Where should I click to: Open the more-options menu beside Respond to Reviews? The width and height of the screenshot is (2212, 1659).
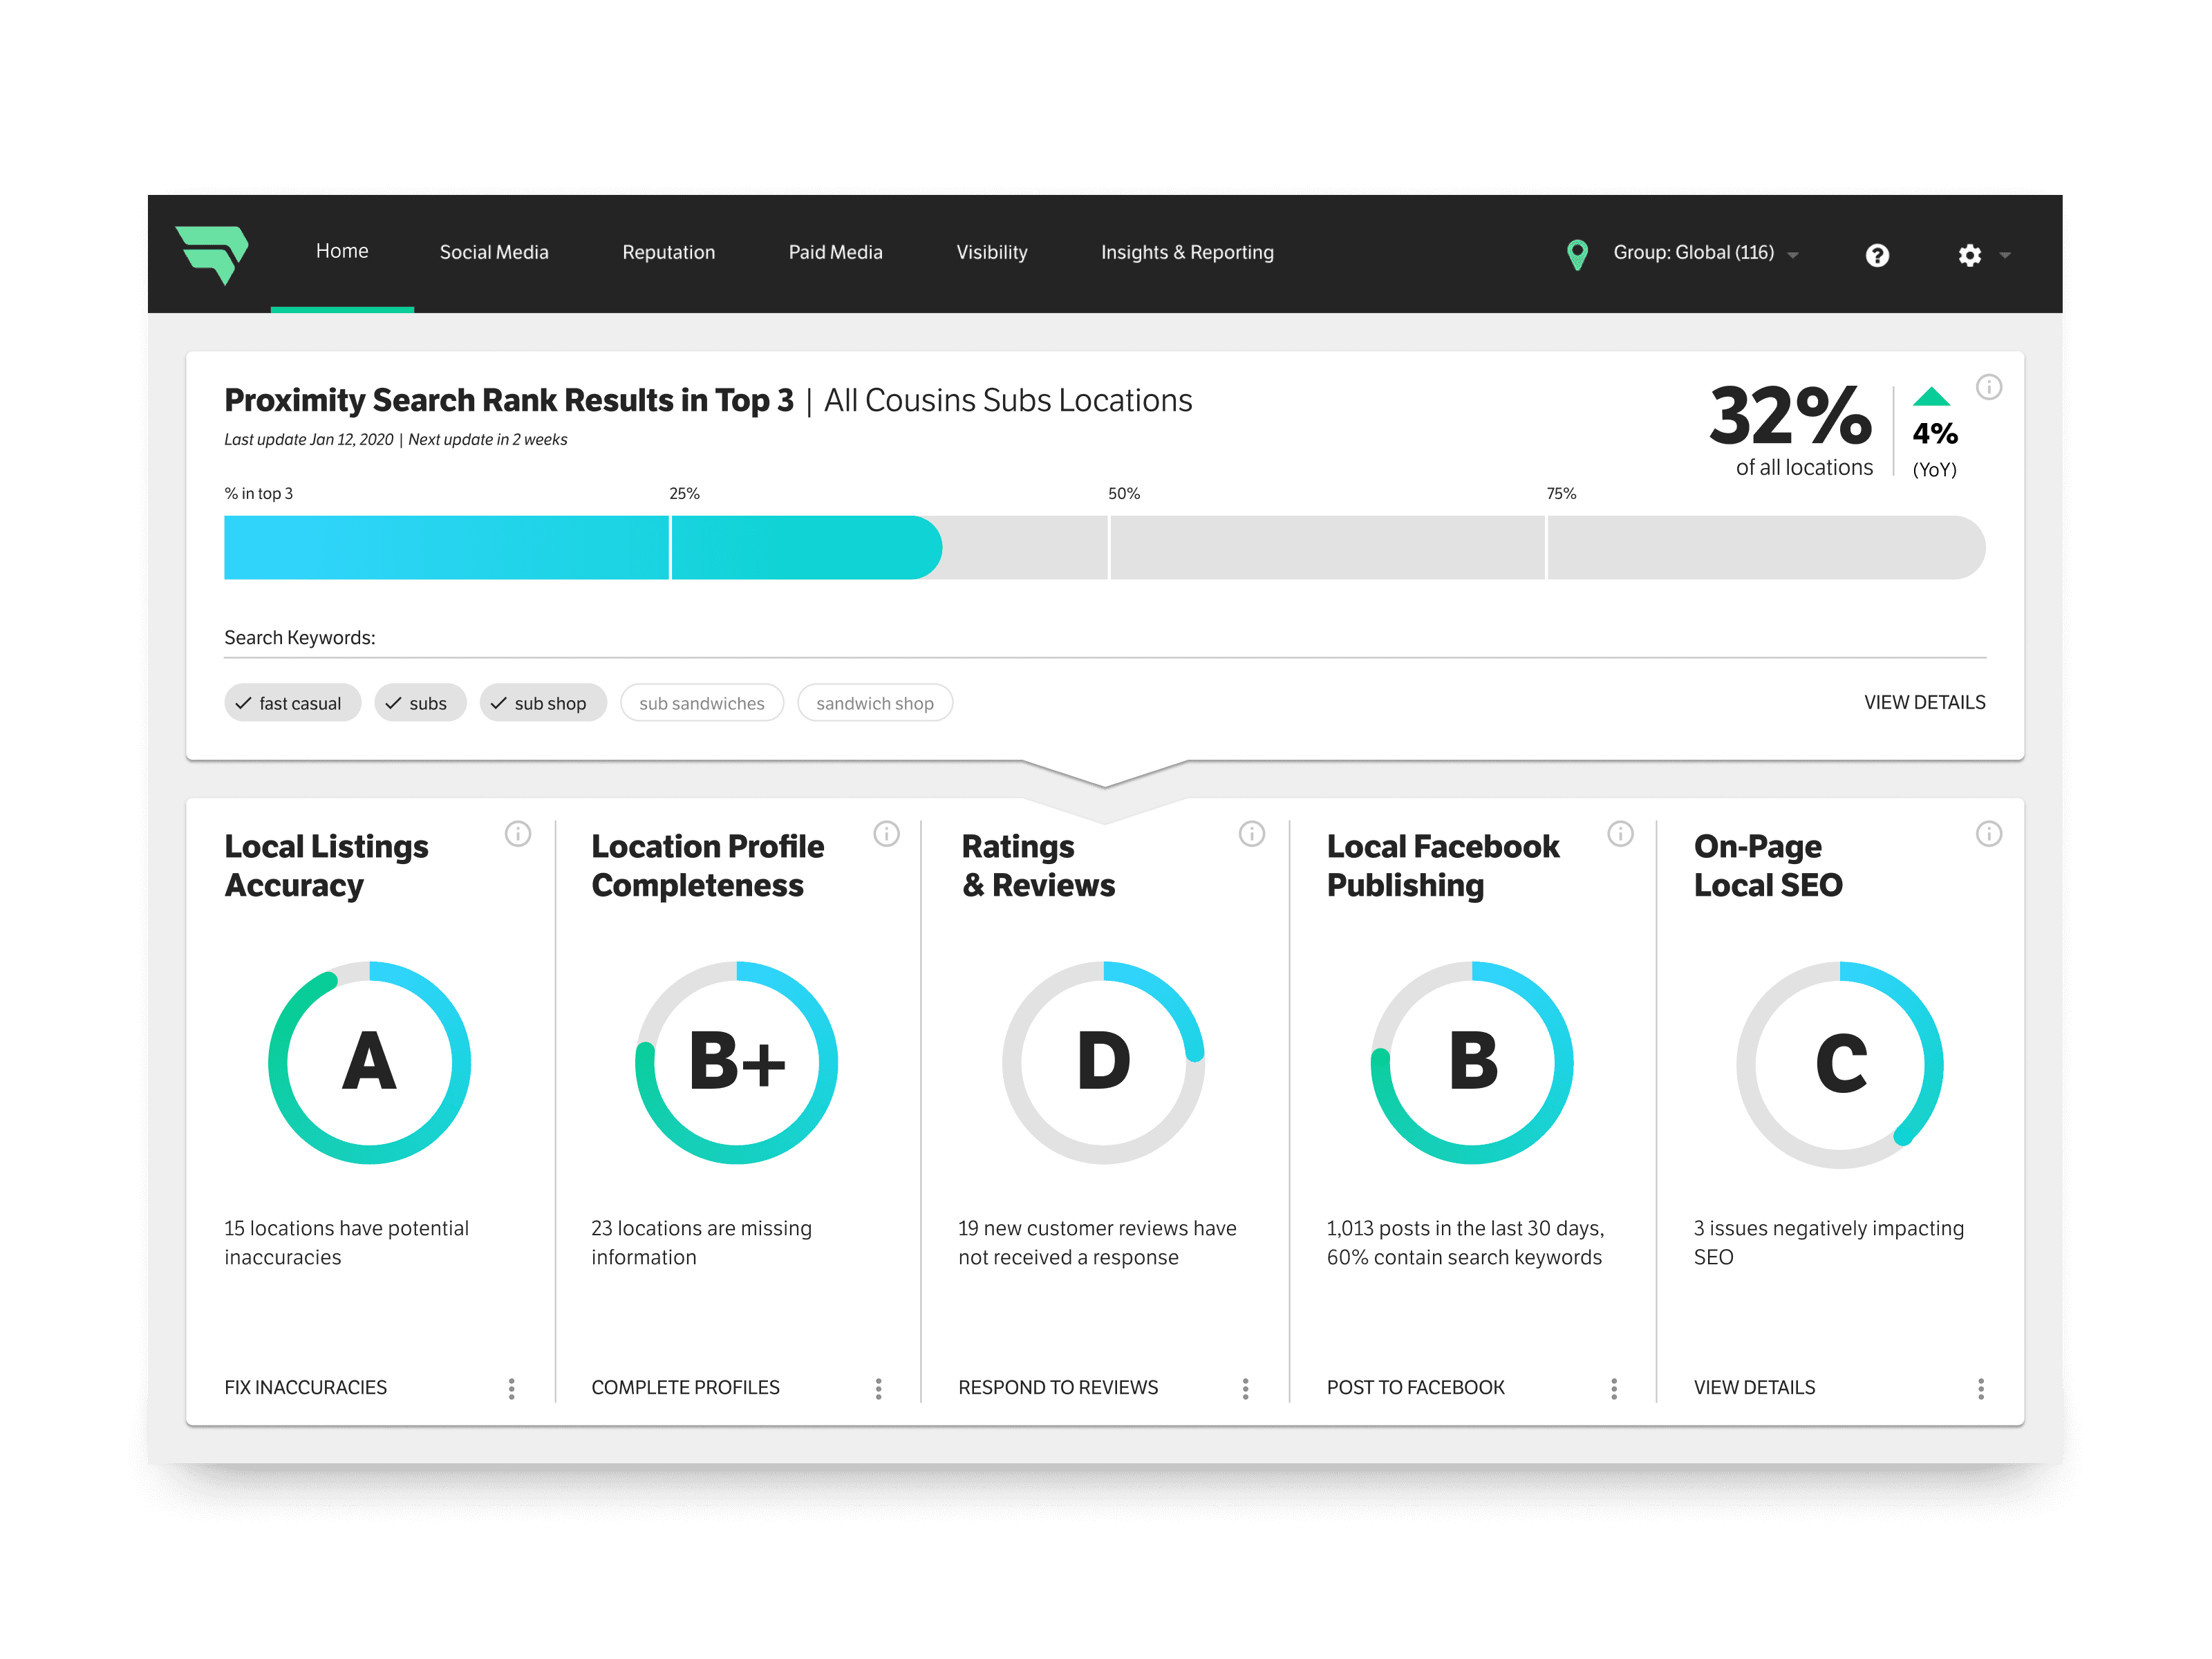[x=1246, y=1388]
